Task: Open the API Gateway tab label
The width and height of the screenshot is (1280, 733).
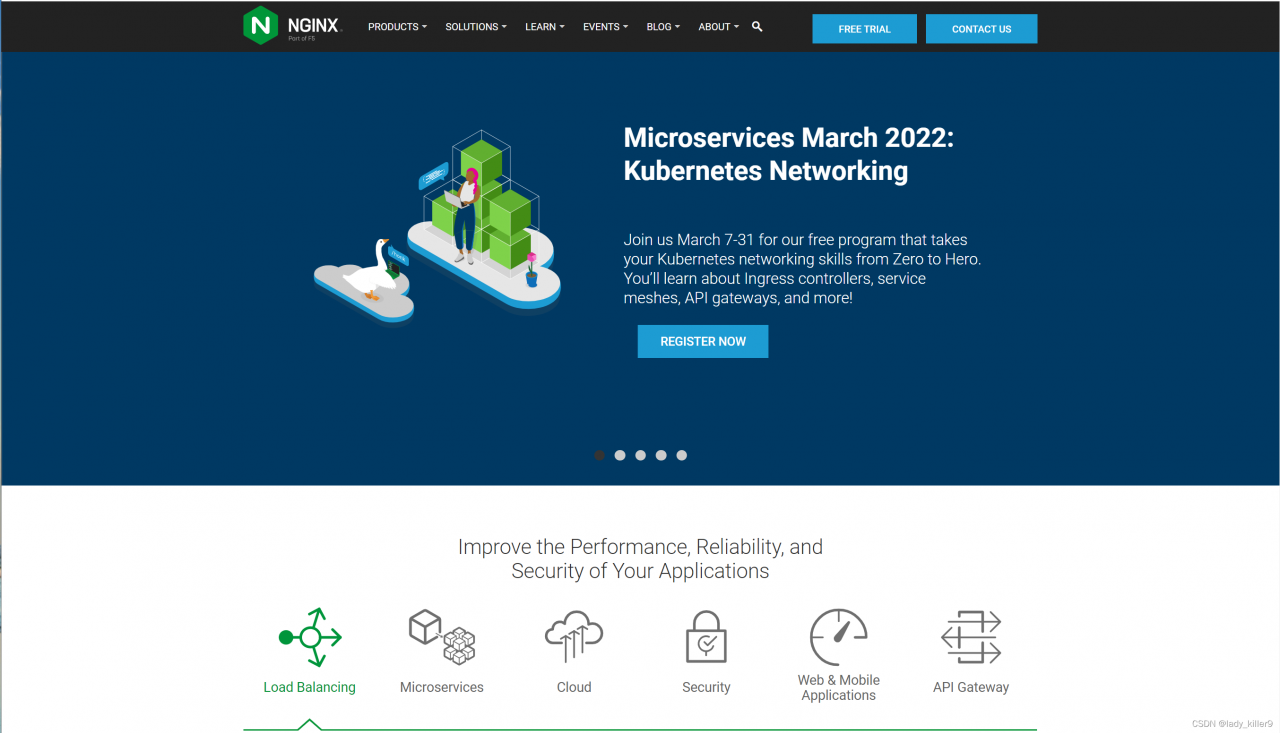Action: tap(971, 687)
